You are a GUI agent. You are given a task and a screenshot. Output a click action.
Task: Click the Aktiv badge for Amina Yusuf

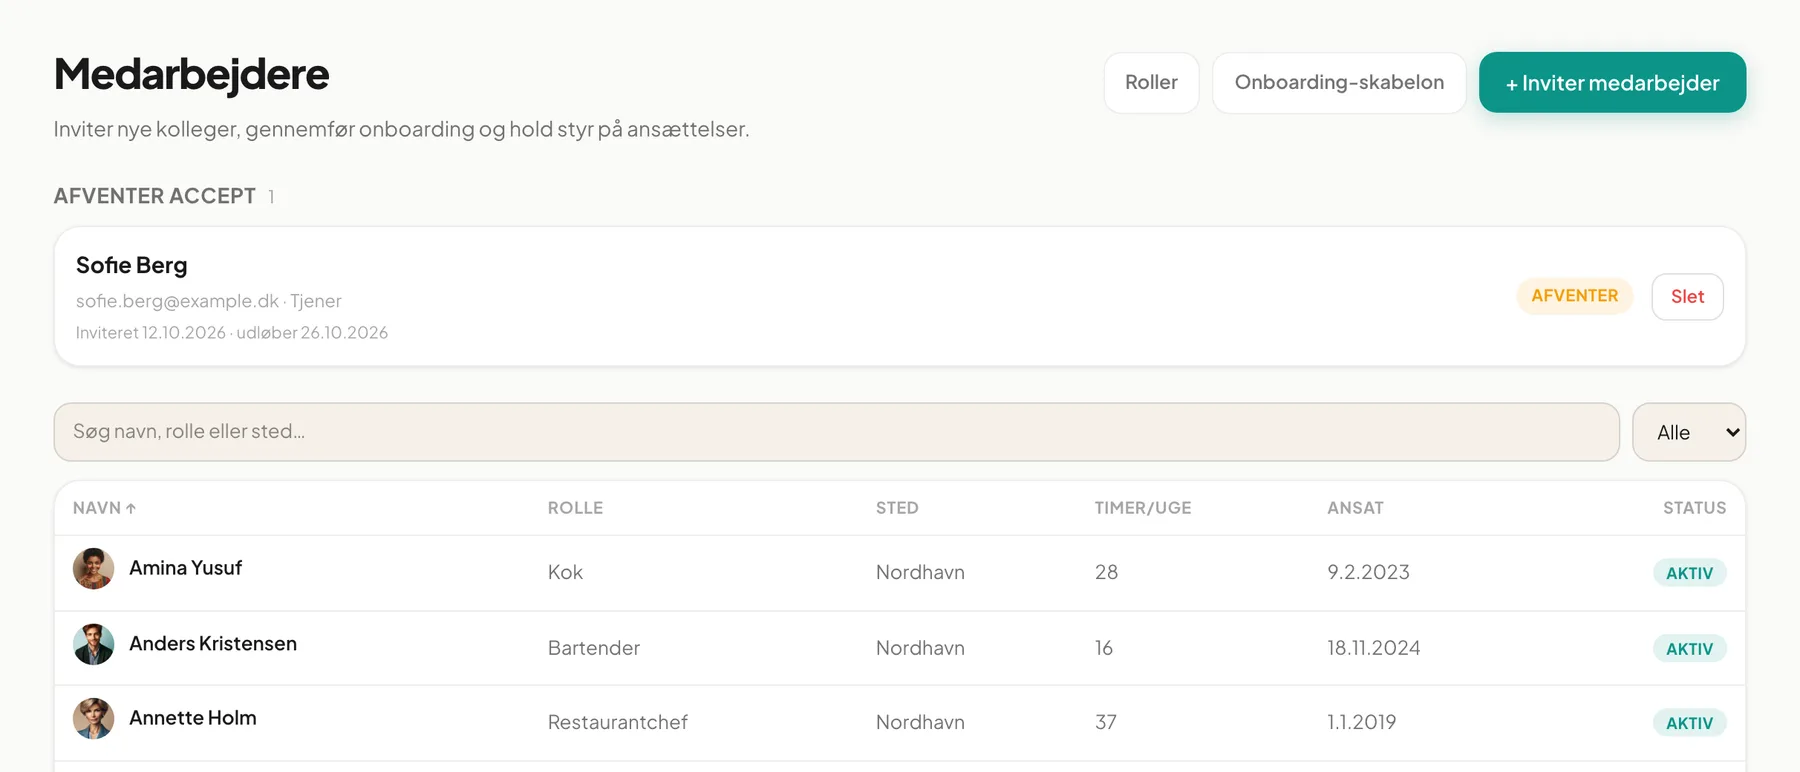[x=1689, y=573]
